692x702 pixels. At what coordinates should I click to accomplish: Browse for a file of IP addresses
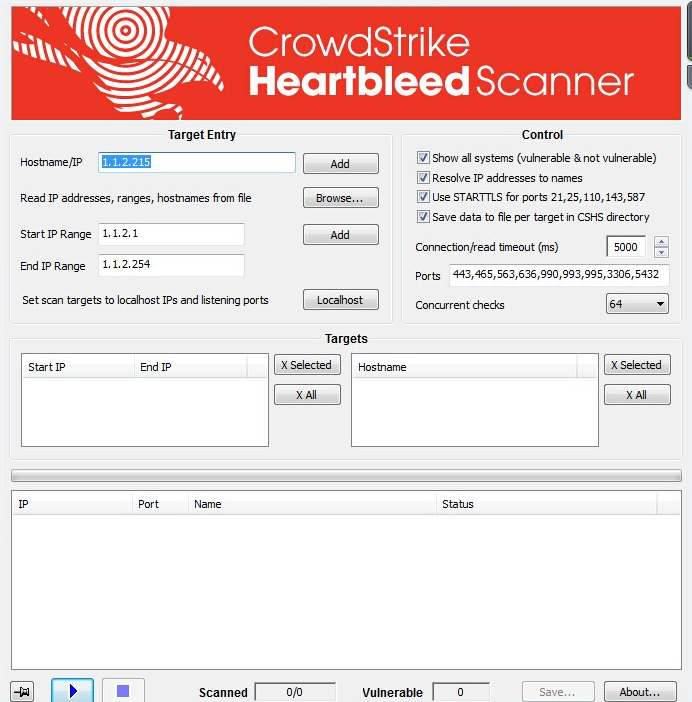[341, 198]
